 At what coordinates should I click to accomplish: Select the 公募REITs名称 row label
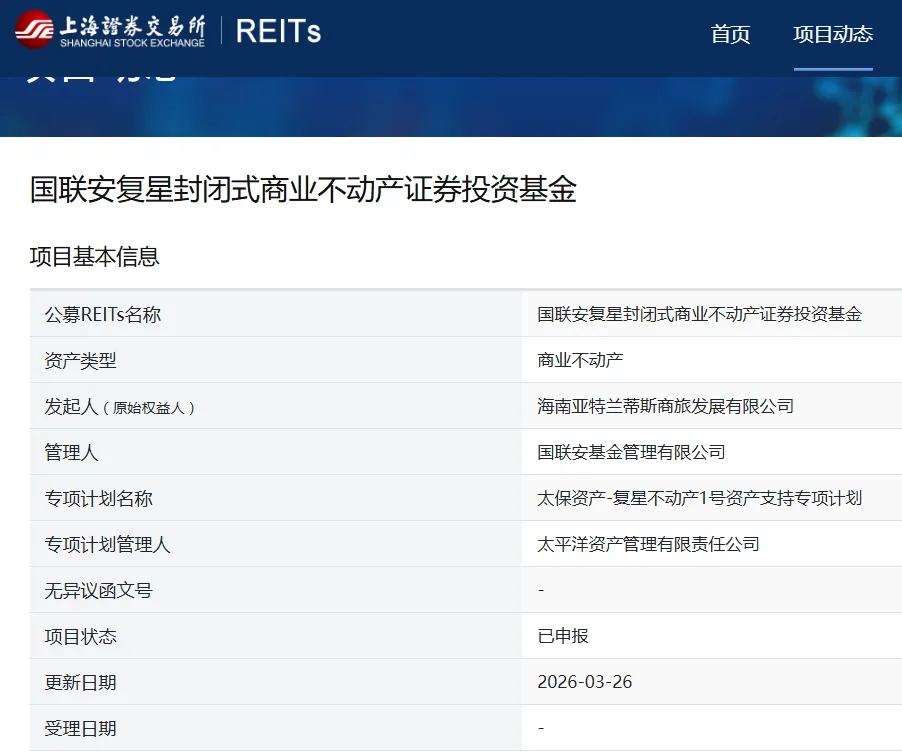pos(102,315)
